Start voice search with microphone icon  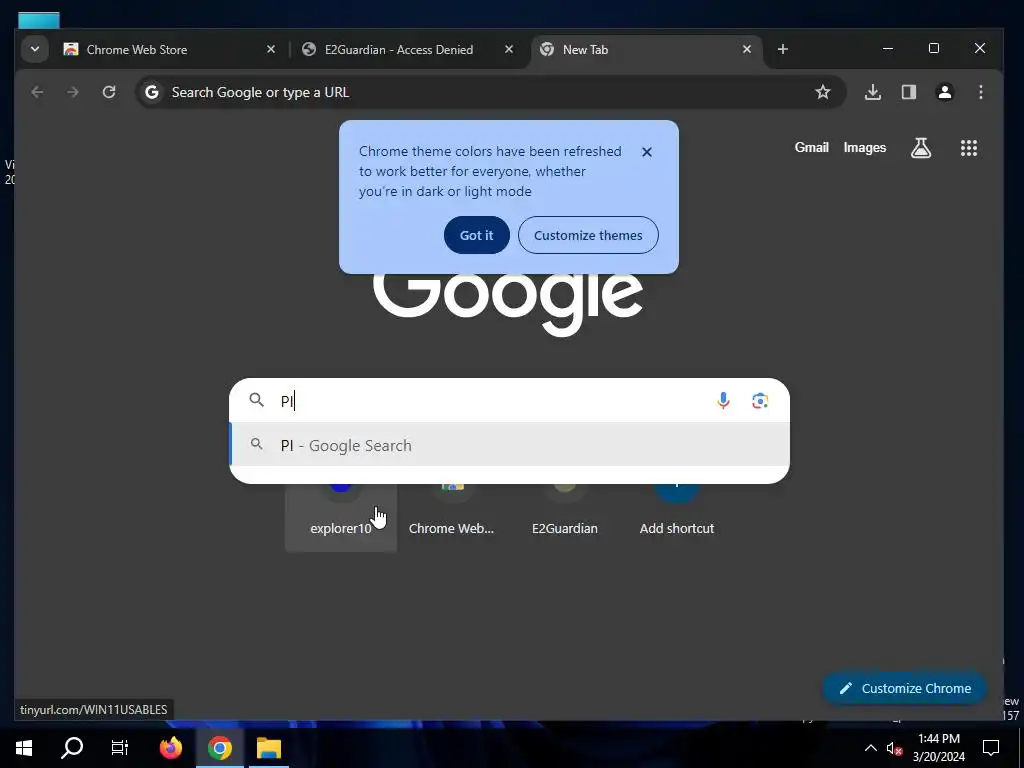pos(723,400)
